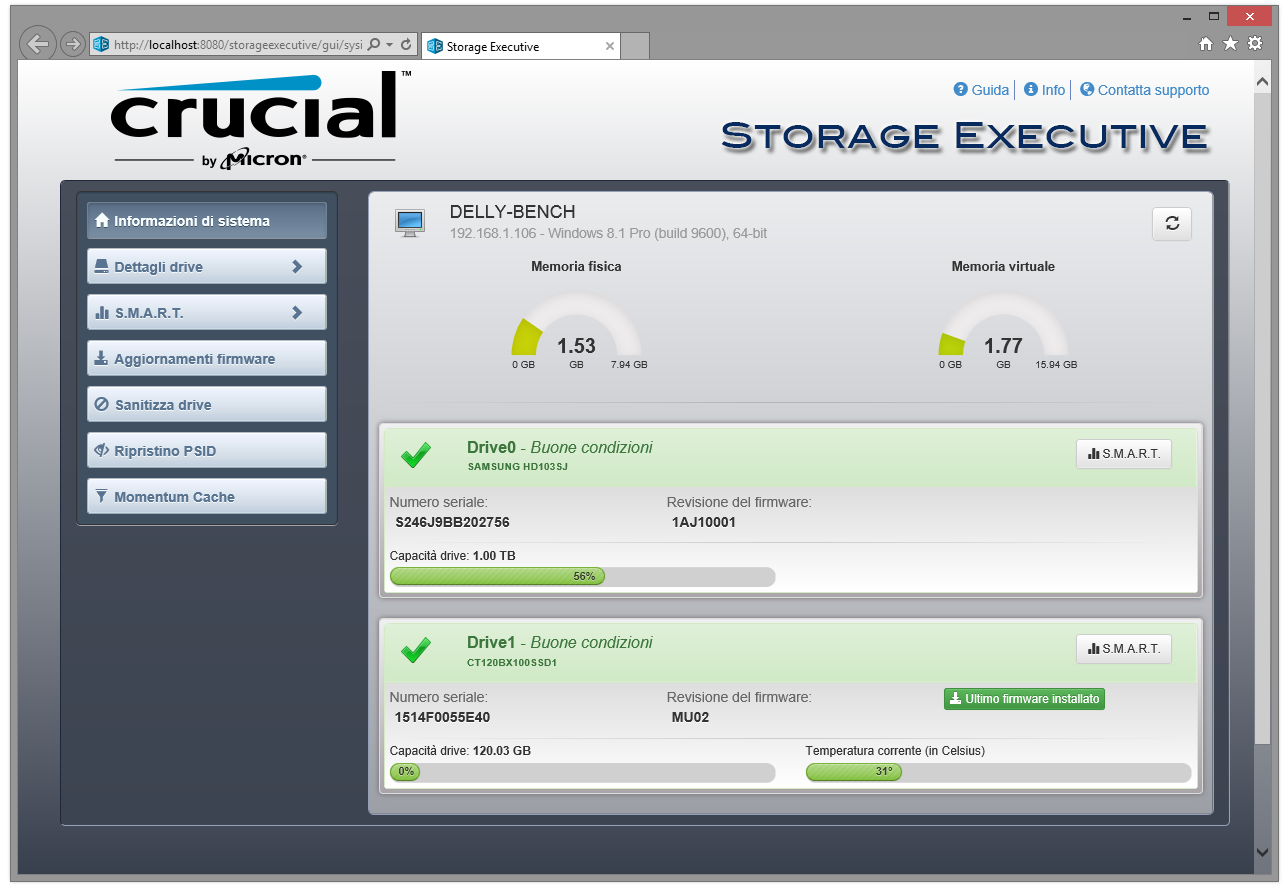Click firmware revision 1AJ10001
The image size is (1287, 891).
click(x=704, y=522)
